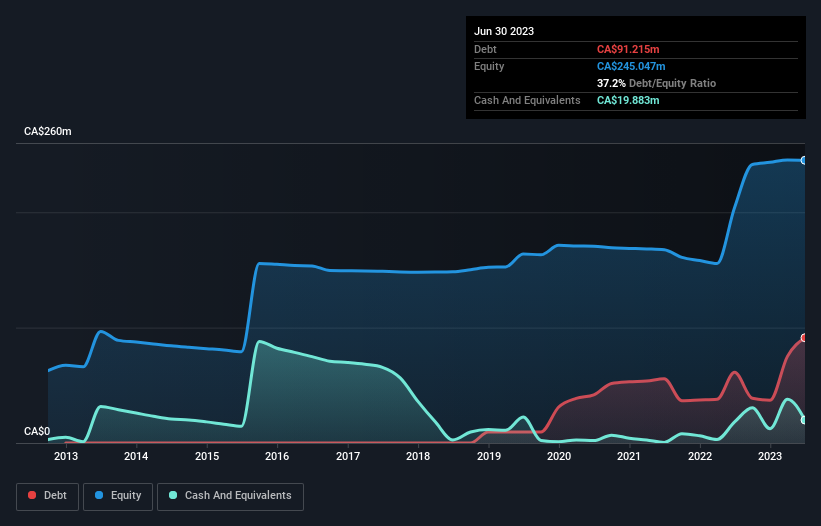The height and width of the screenshot is (526, 821).
Task: Click Cash And Equivalents label in tooltip
Action: click(x=527, y=100)
